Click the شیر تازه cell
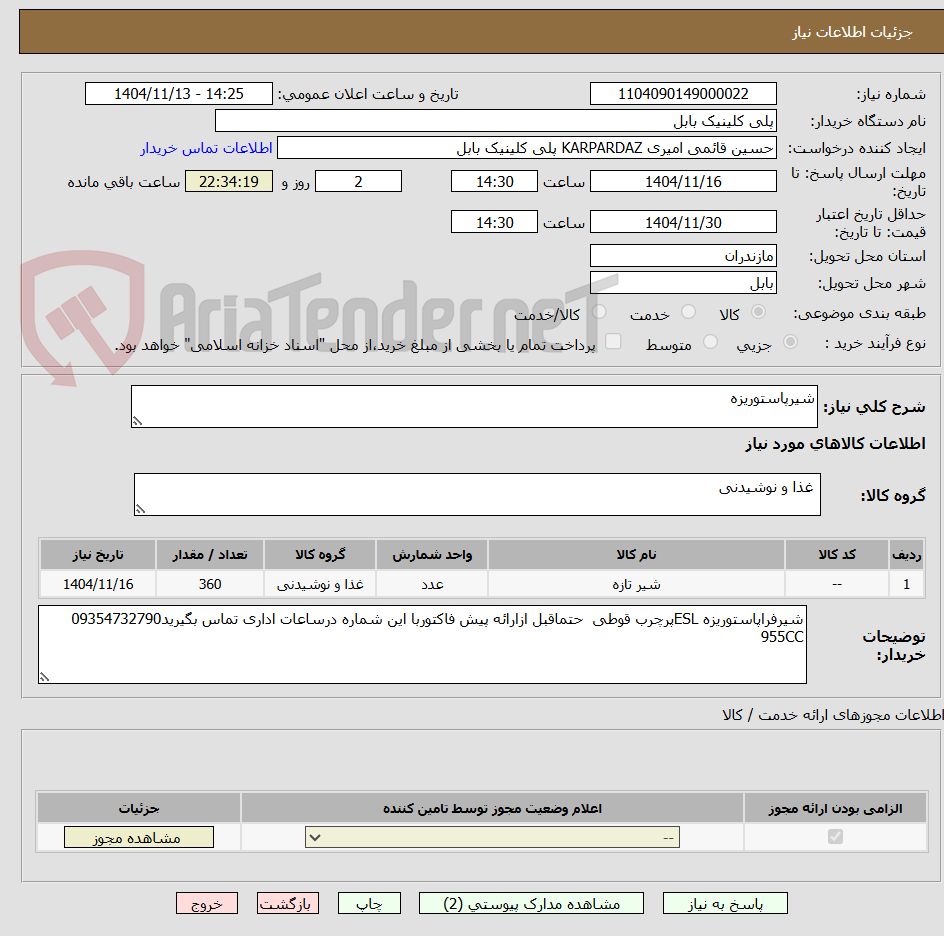944x936 pixels. [x=636, y=584]
